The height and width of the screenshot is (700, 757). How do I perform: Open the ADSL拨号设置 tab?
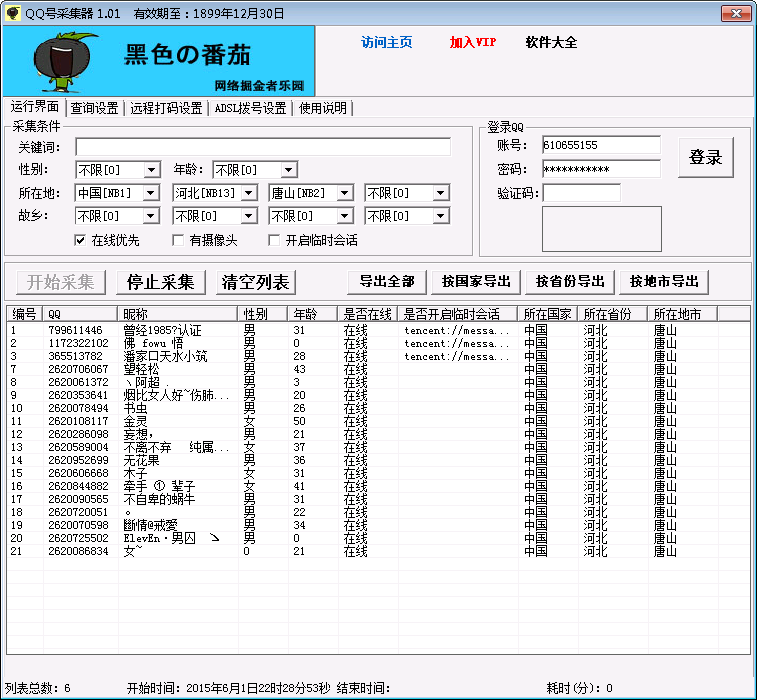tap(251, 108)
